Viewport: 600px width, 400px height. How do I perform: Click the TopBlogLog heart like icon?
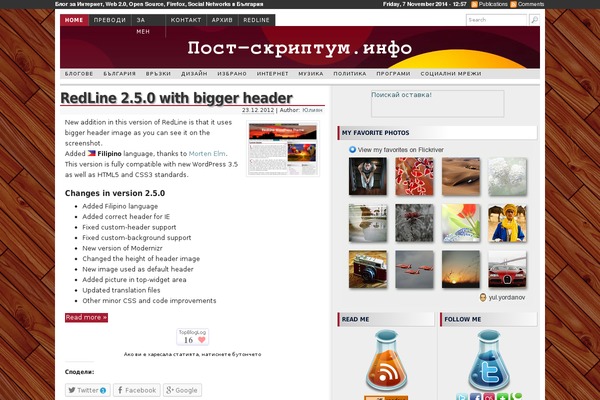pyautogui.click(x=202, y=340)
